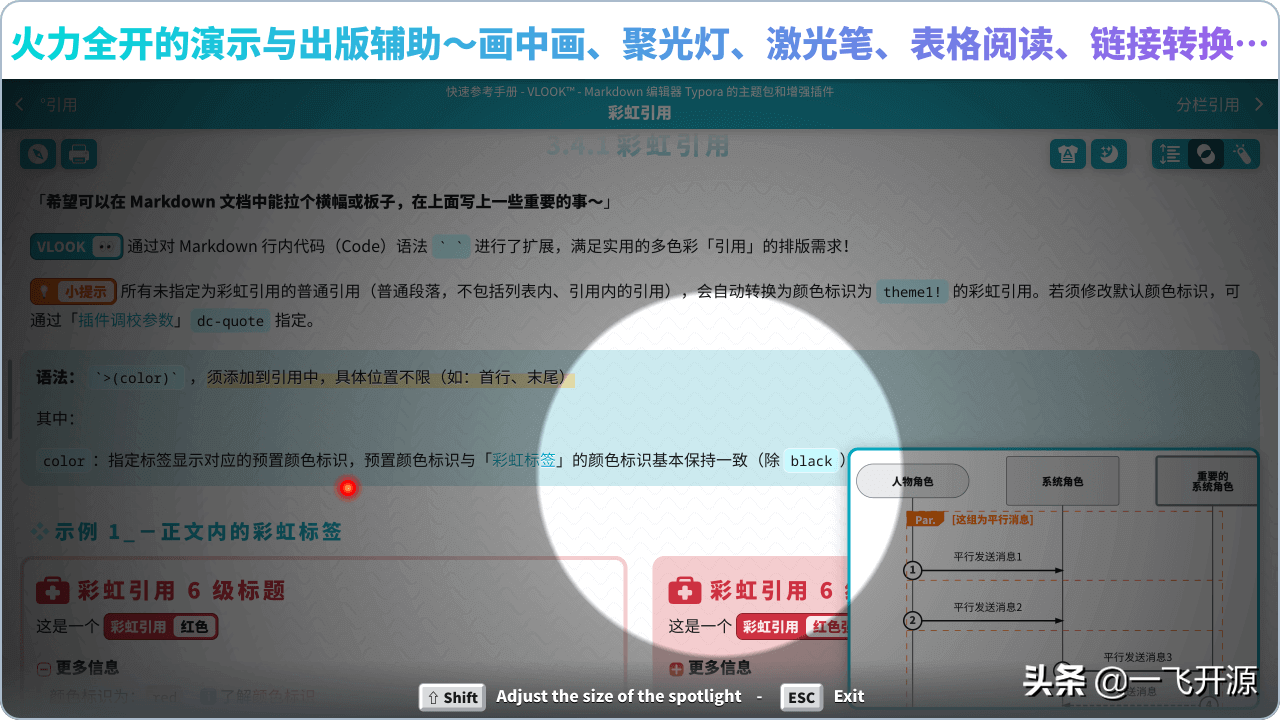The width and height of the screenshot is (1280, 720).
Task: Click 平行发送消息2 label in diagram
Action: [987, 607]
